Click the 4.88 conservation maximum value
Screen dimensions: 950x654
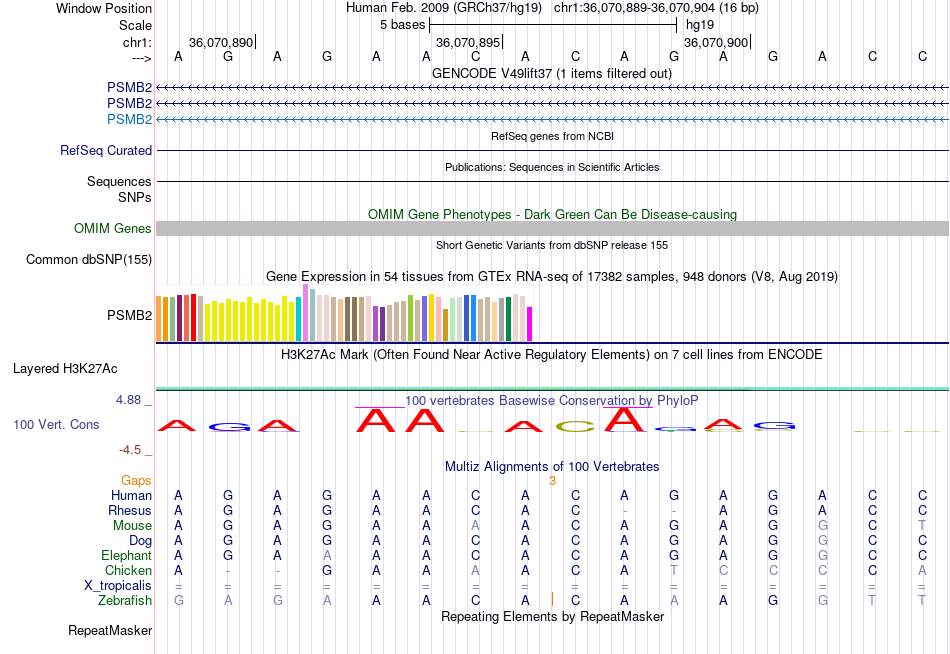128,400
